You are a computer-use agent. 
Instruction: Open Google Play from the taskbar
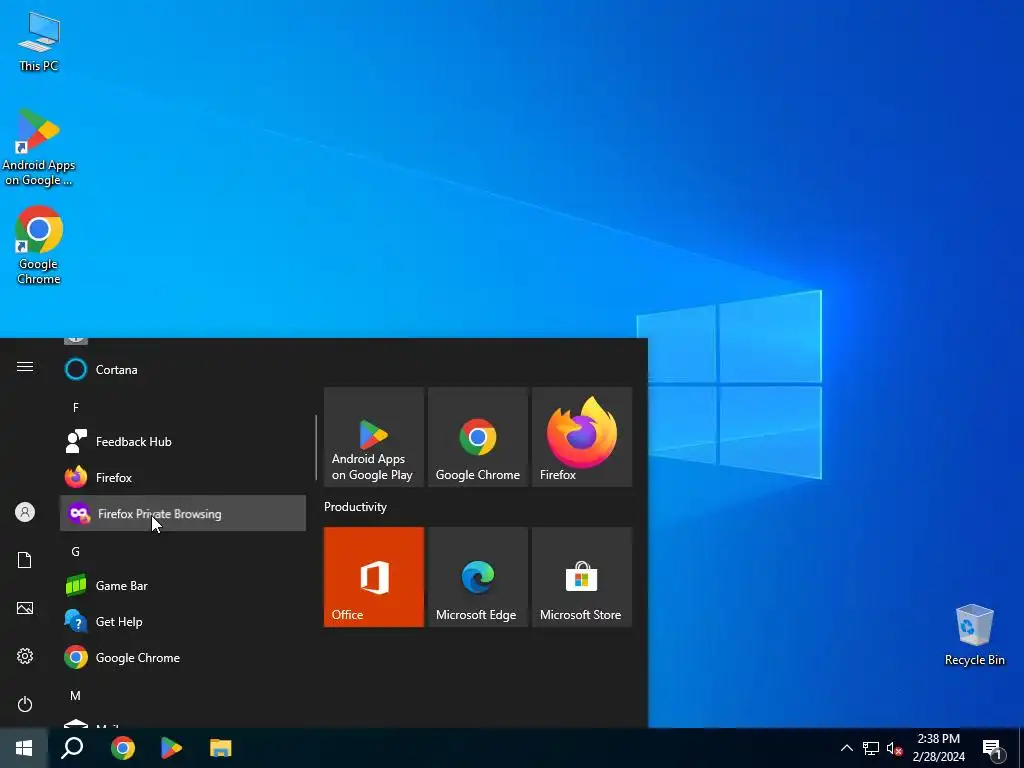[x=171, y=748]
